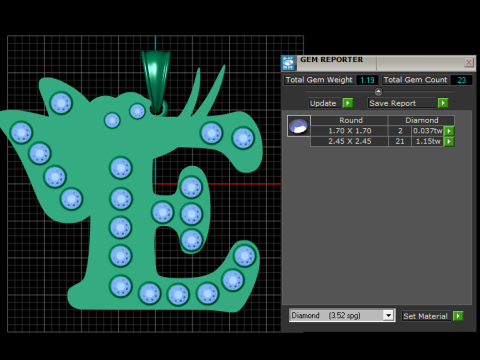Close the Gem Reporter panel

(469, 62)
